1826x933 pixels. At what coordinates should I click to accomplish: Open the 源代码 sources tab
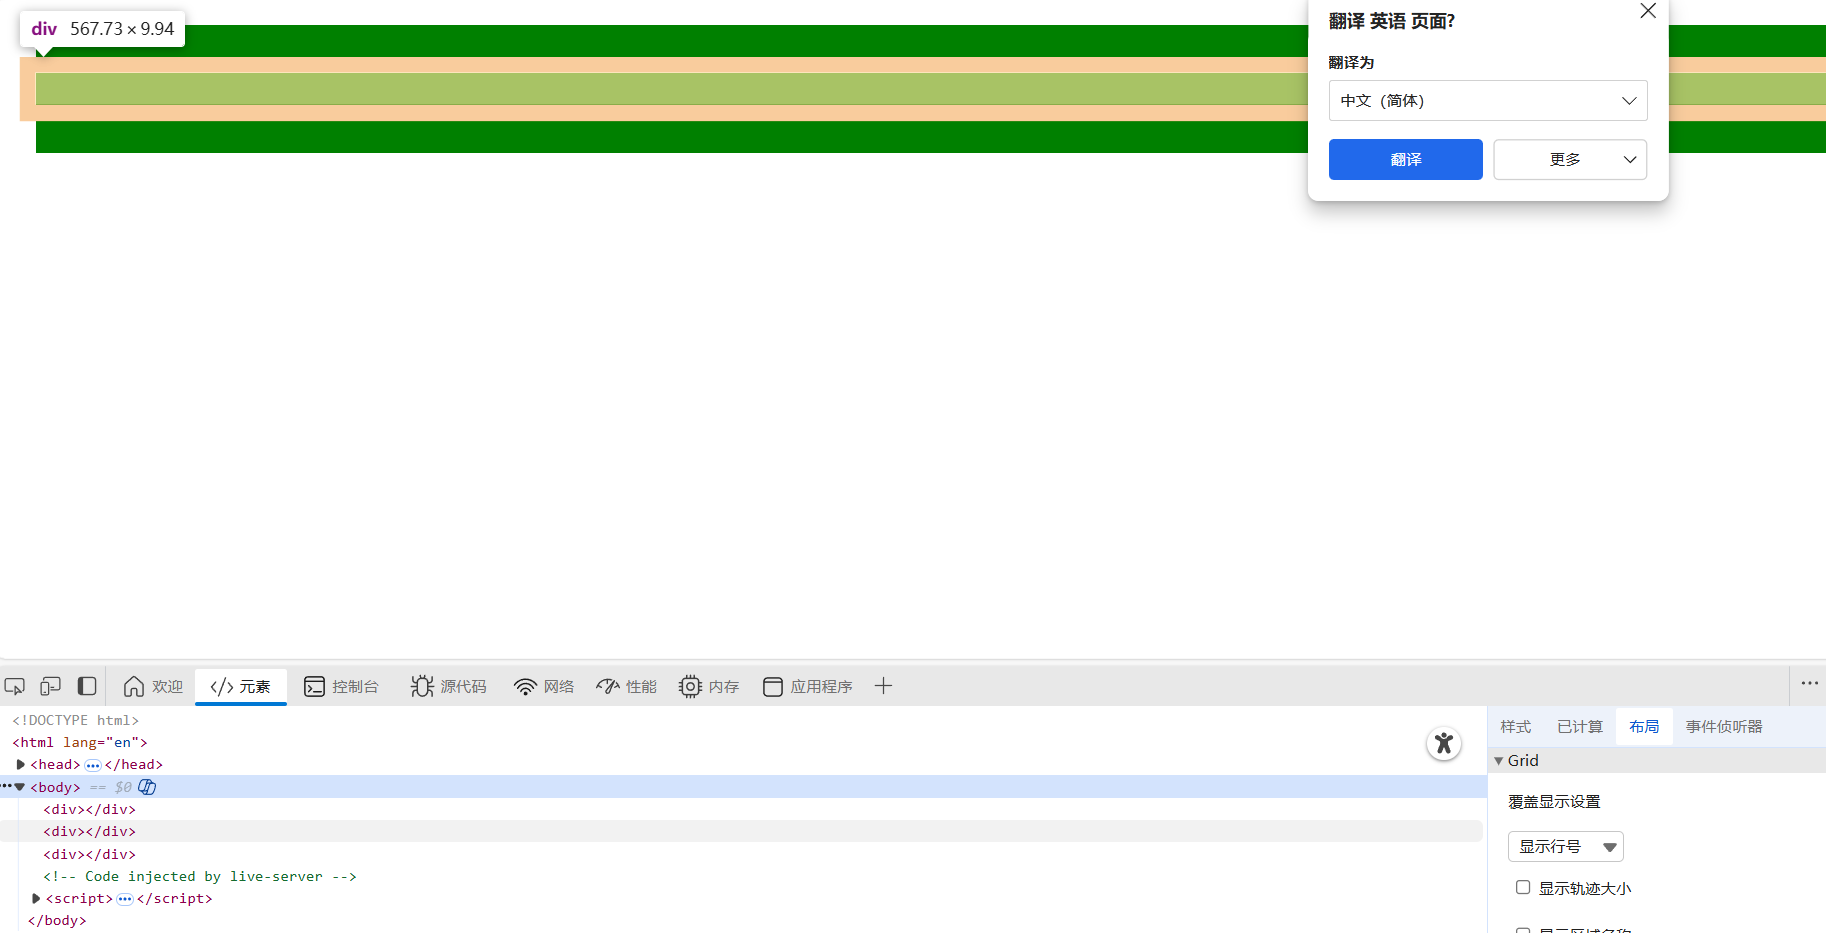pyautogui.click(x=449, y=687)
